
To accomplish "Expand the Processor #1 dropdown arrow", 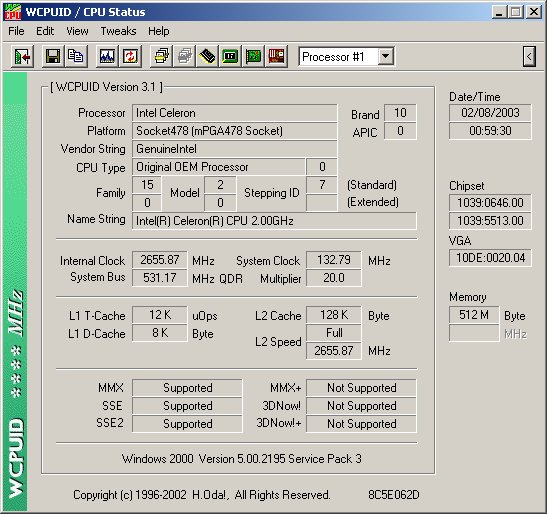I will (385, 56).
